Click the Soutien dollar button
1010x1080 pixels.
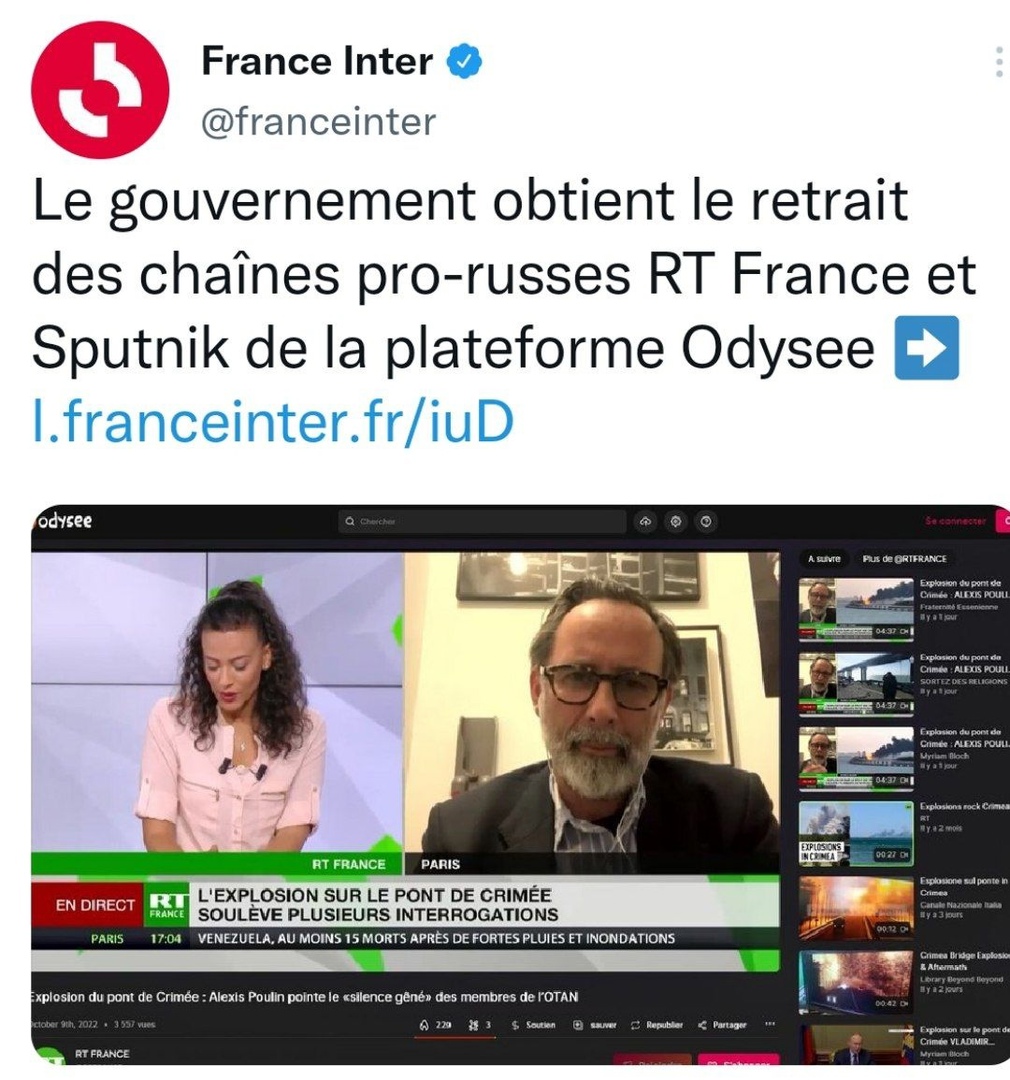click(533, 1025)
